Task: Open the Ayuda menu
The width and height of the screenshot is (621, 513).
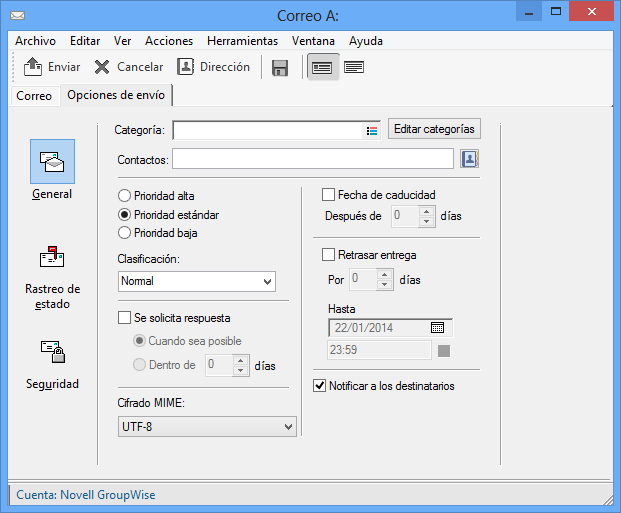Action: (366, 41)
